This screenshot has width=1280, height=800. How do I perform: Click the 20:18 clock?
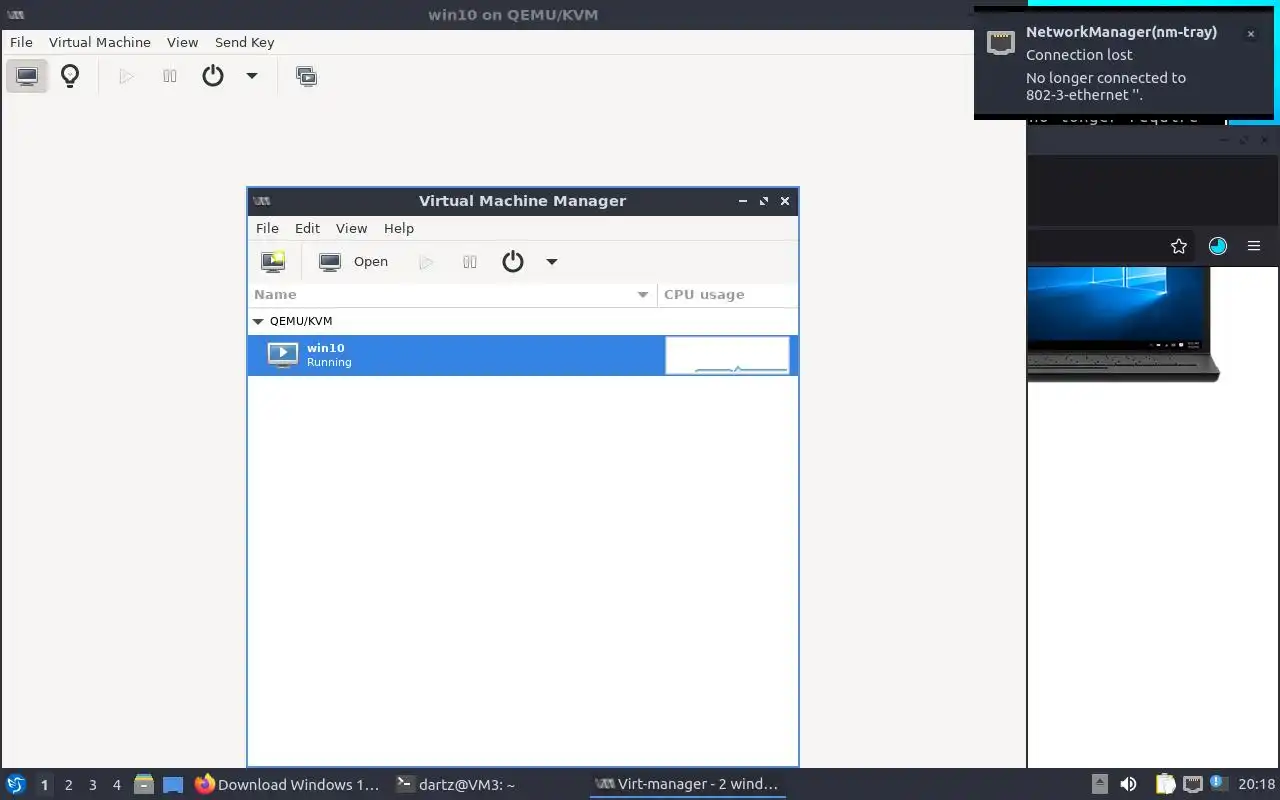pos(1256,785)
